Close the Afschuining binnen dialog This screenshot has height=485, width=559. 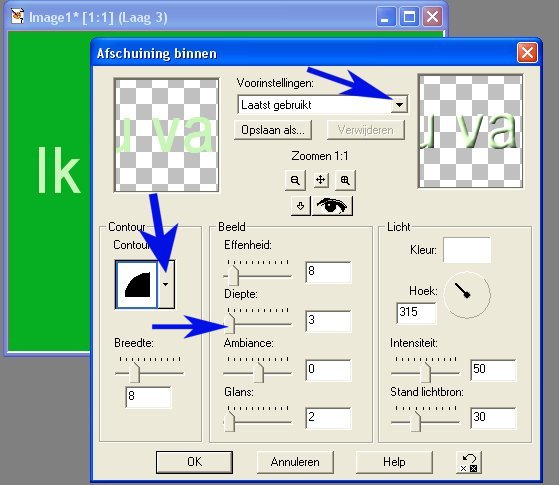(x=527, y=53)
